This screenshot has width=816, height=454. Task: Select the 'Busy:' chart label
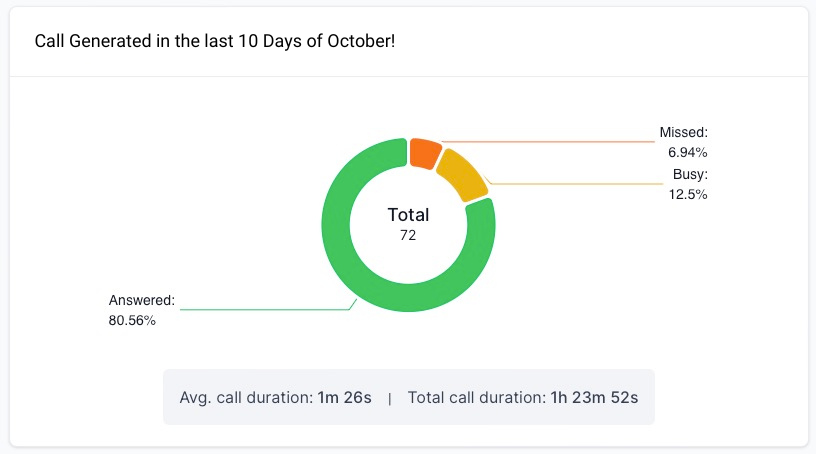(690, 174)
